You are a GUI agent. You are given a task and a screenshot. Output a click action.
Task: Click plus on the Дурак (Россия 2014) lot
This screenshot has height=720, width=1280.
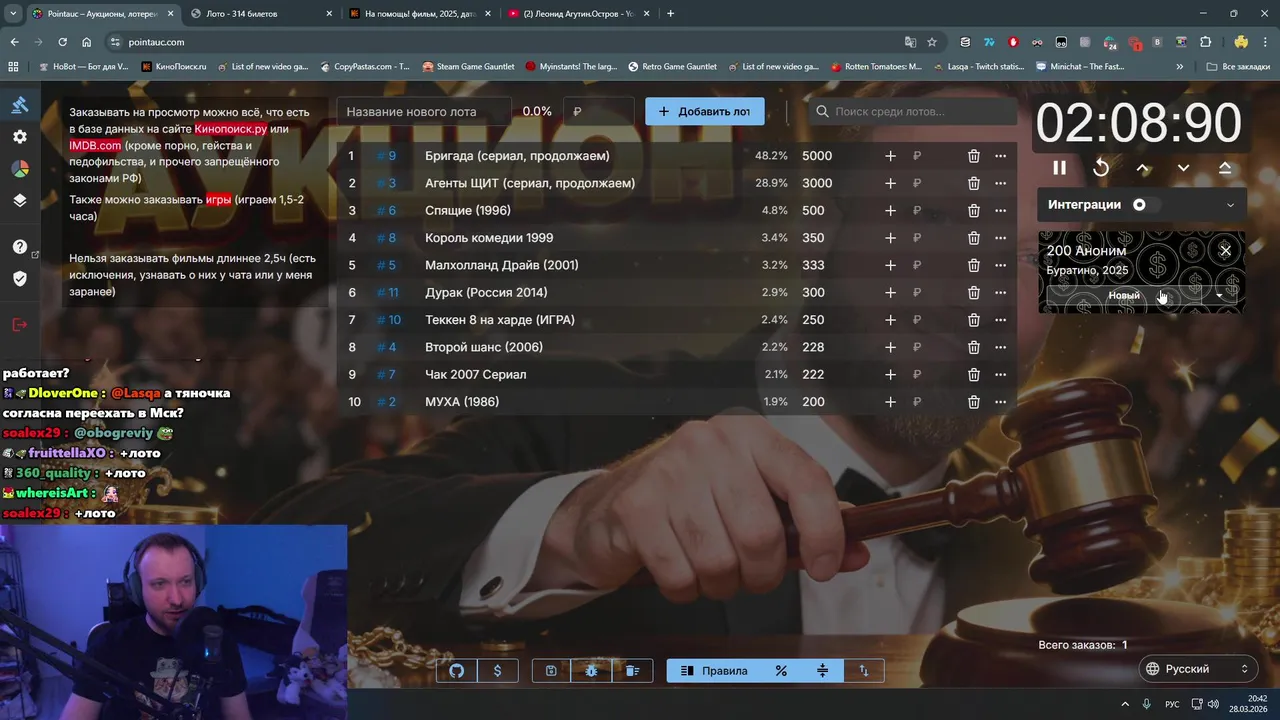(x=890, y=292)
